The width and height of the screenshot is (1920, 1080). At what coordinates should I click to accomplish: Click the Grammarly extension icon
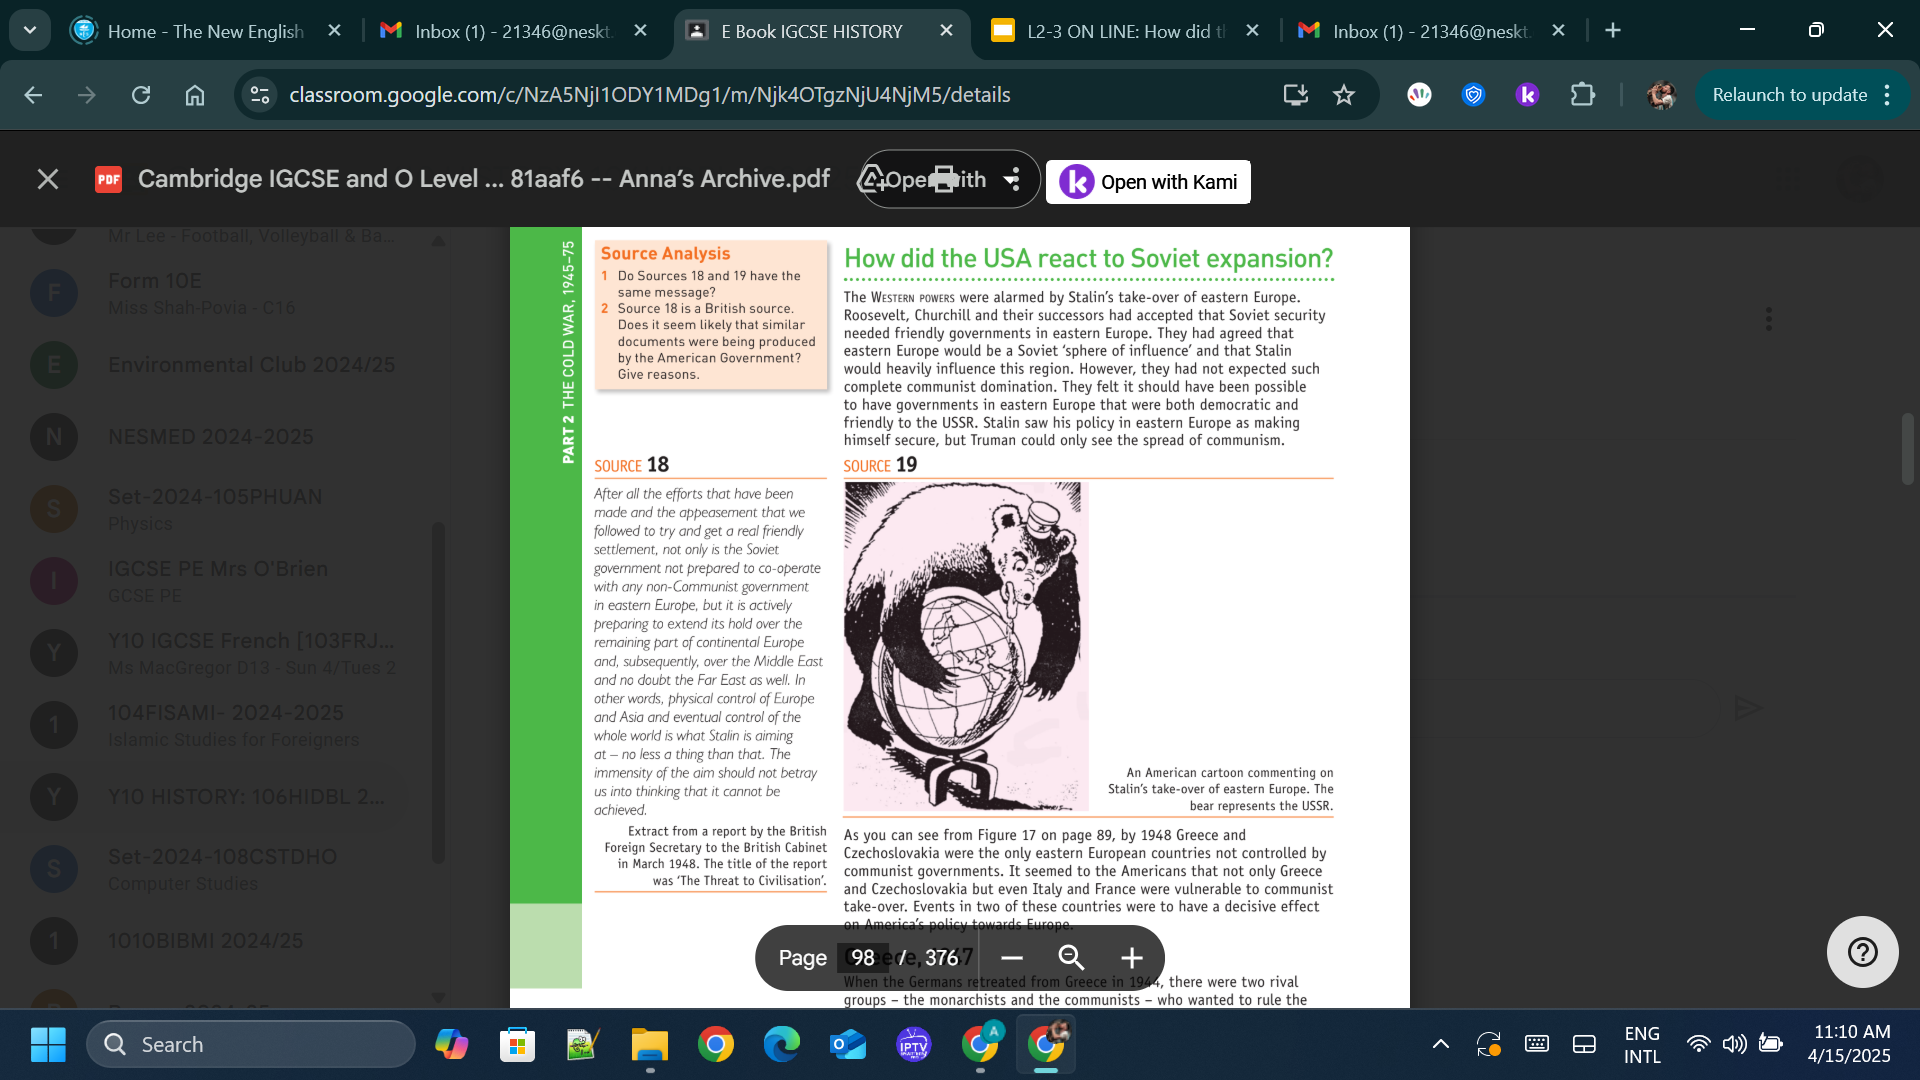coord(1419,95)
